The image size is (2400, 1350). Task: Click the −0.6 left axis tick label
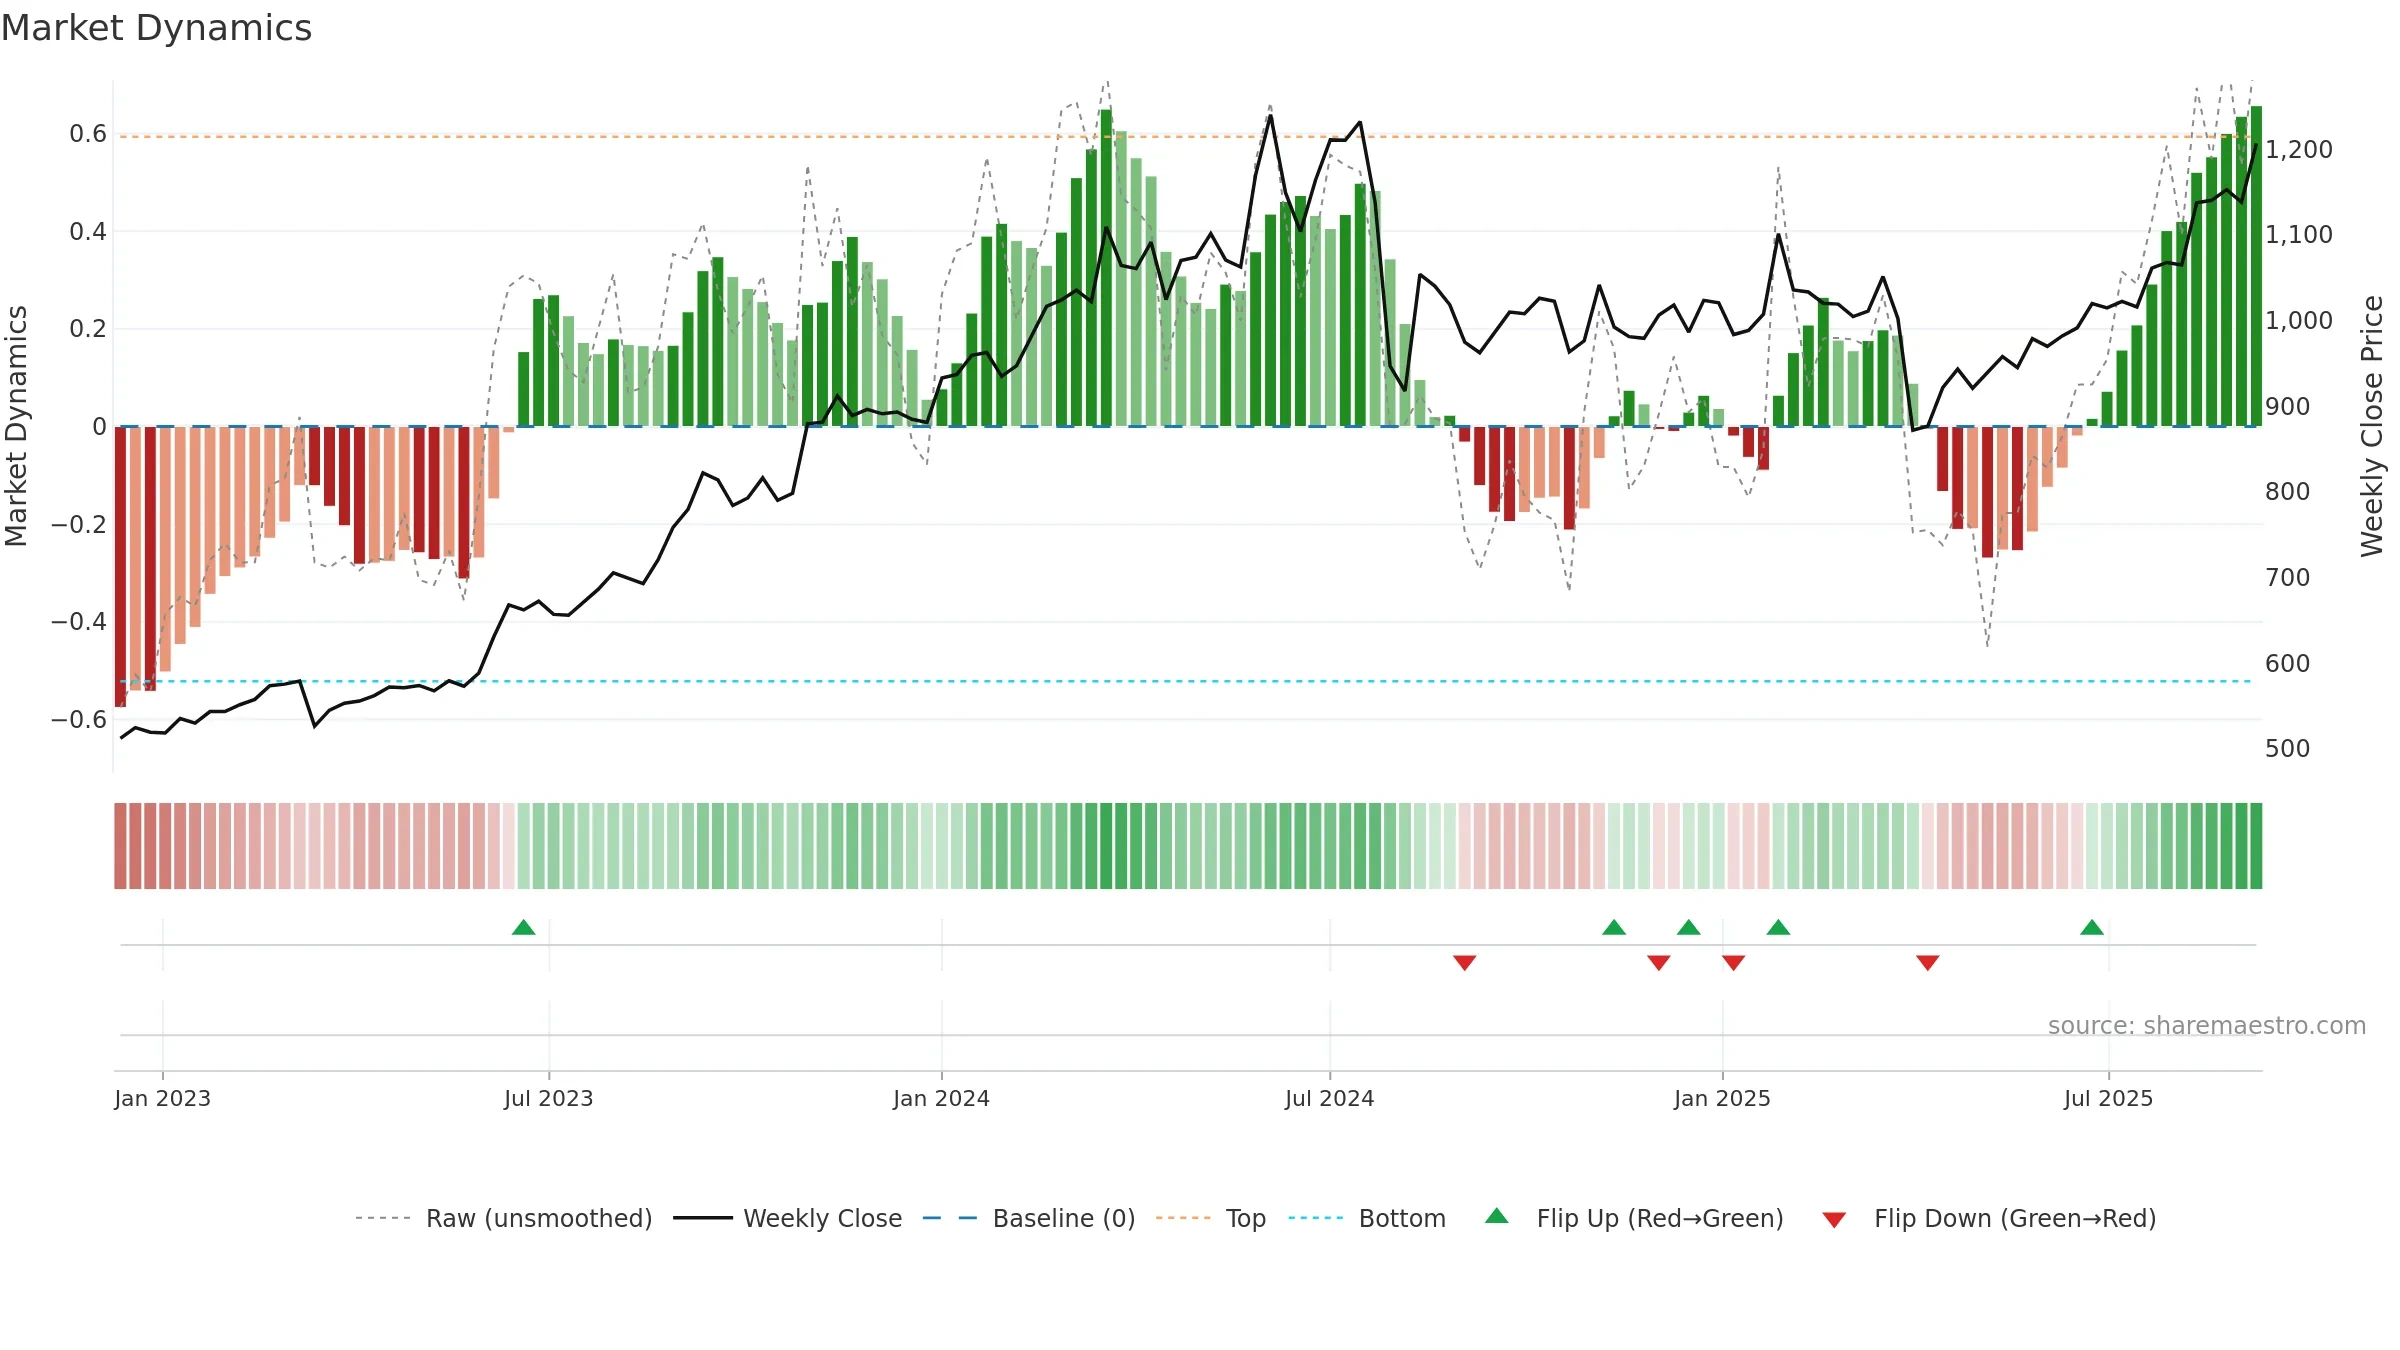(x=79, y=720)
